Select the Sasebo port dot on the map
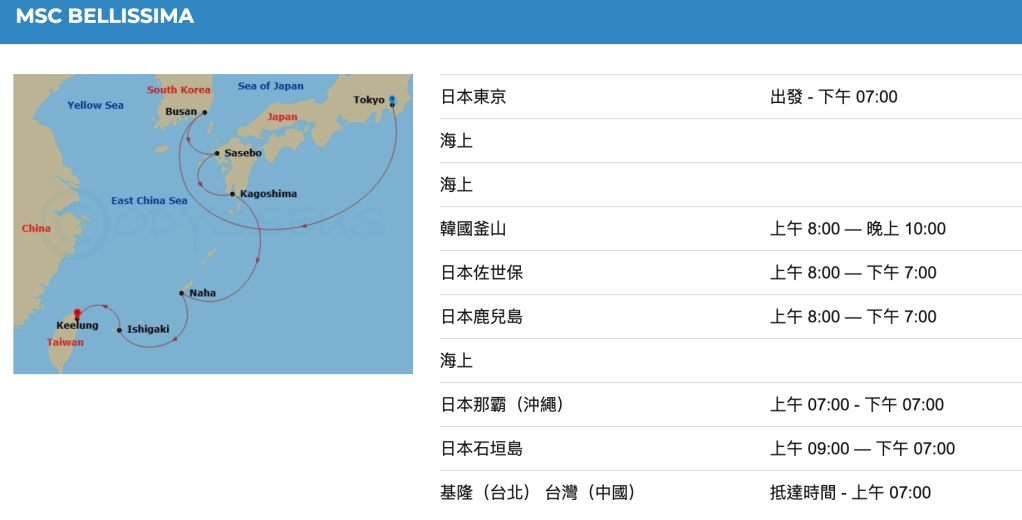 (217, 153)
